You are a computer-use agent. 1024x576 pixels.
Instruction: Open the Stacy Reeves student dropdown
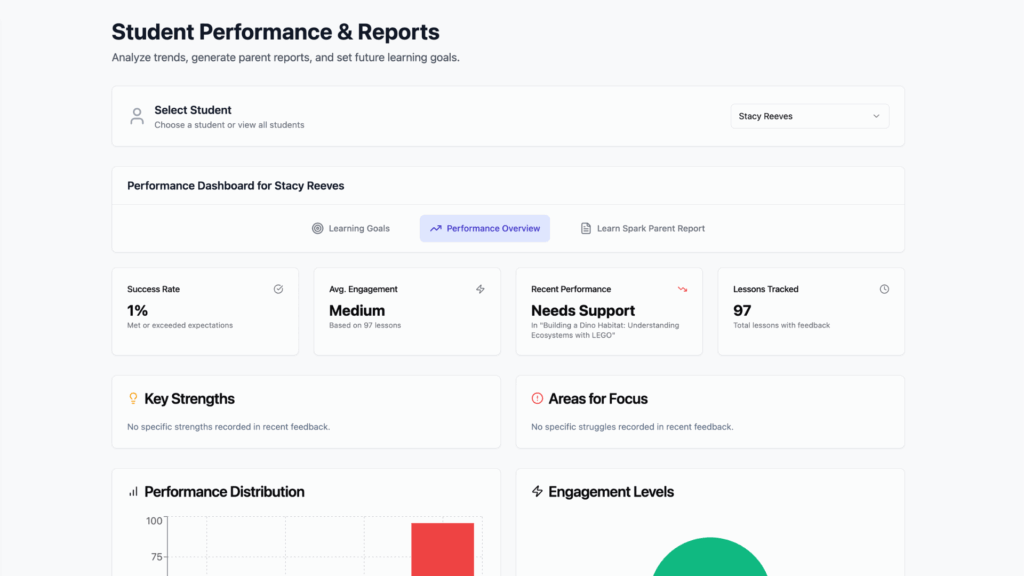(809, 116)
